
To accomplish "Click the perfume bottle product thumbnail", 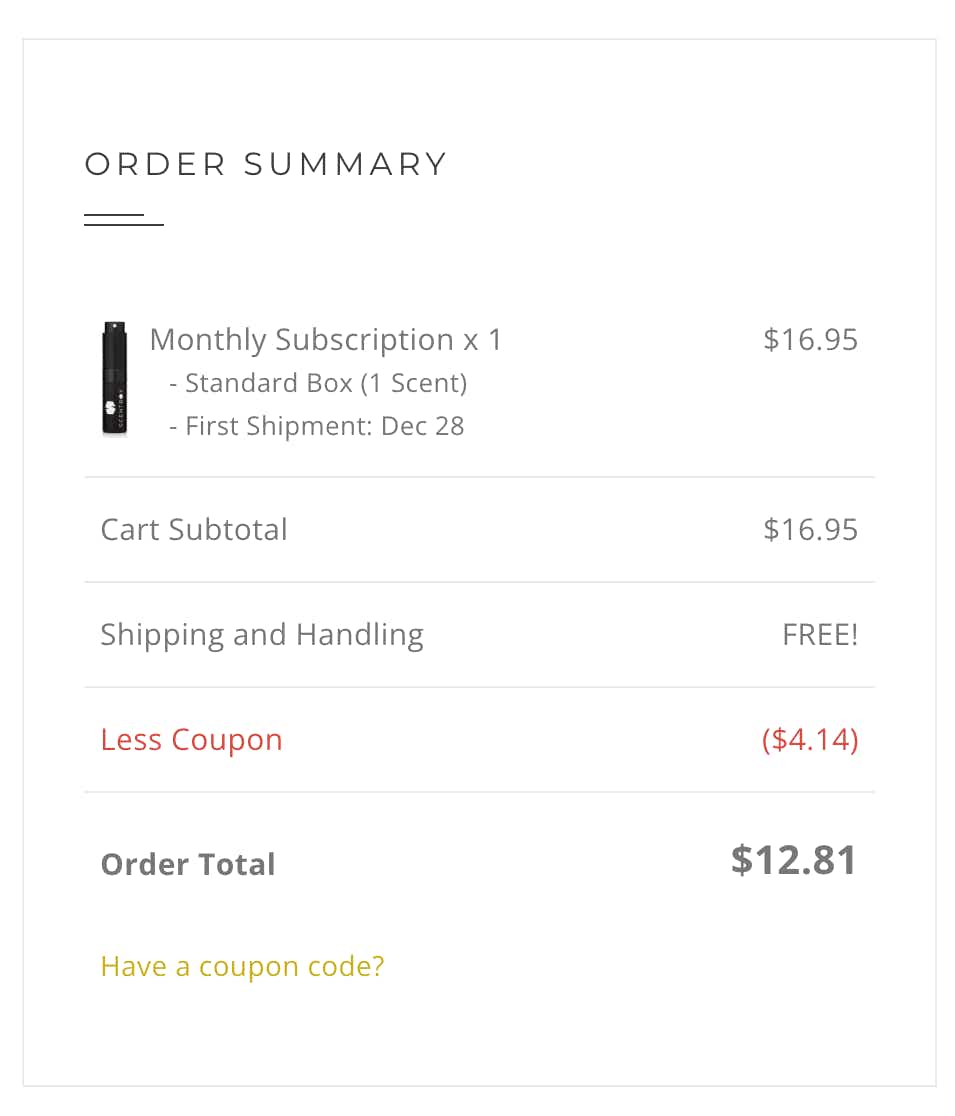I will click(115, 377).
